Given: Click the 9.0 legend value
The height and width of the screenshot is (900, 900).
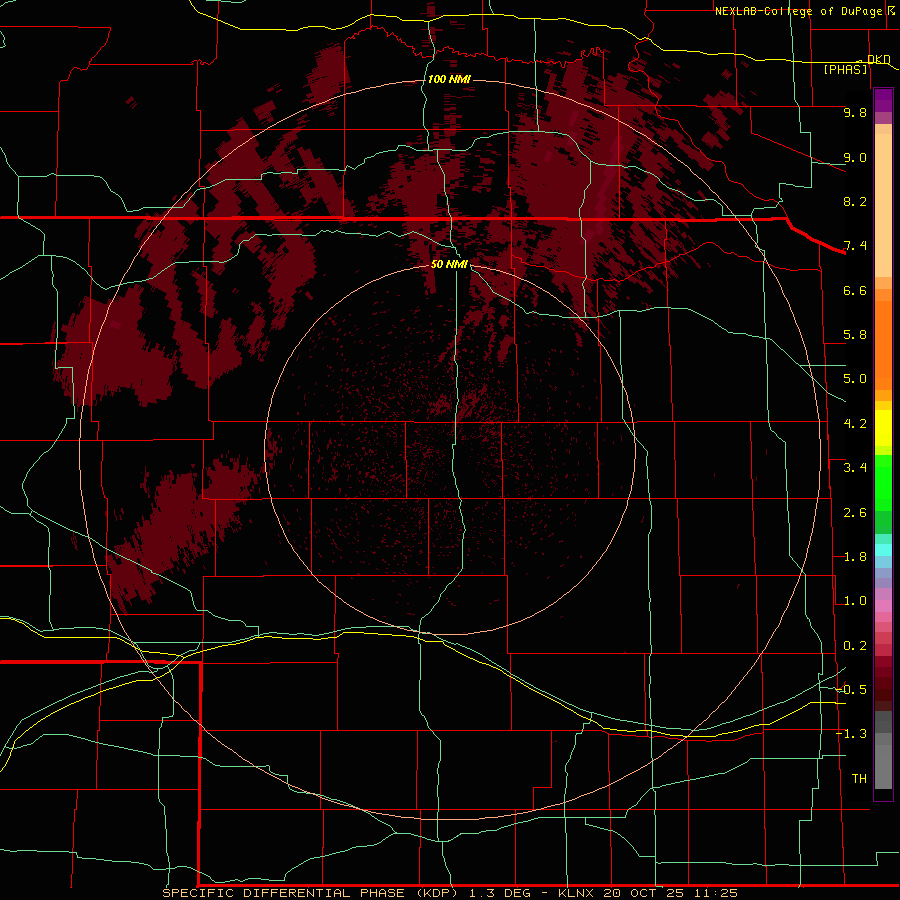Looking at the screenshot, I should 855,157.
